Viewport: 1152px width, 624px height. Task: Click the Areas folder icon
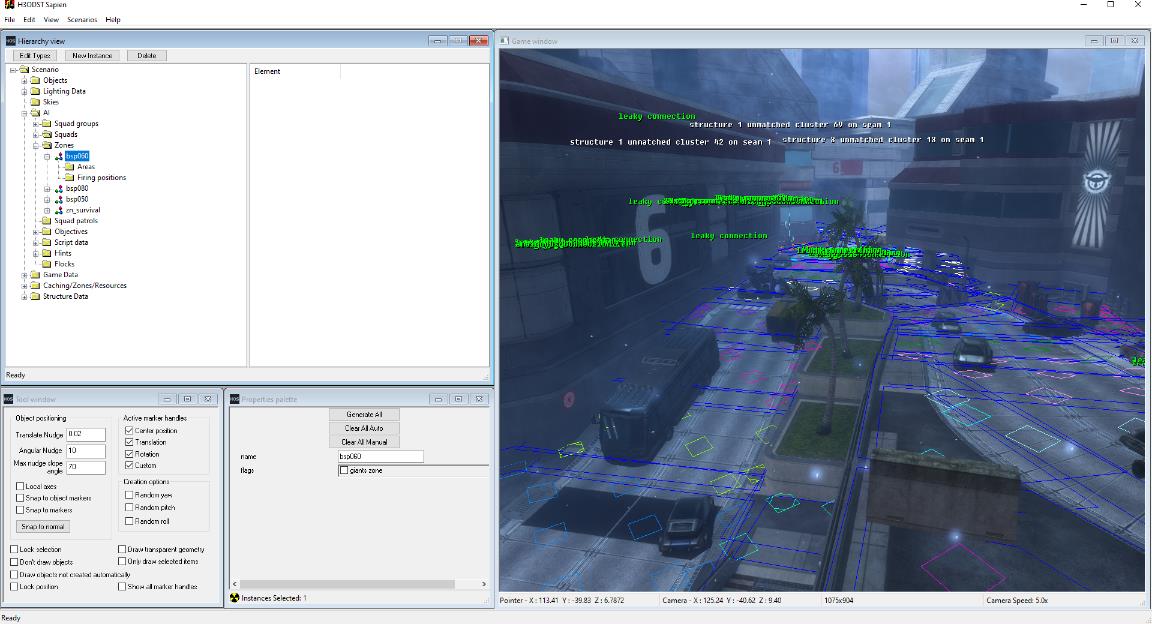tap(69, 167)
